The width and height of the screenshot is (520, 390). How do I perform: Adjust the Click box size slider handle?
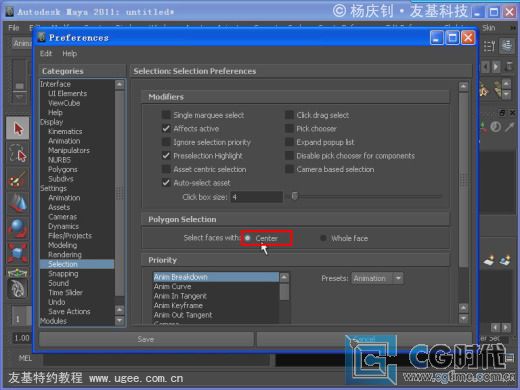tap(294, 196)
